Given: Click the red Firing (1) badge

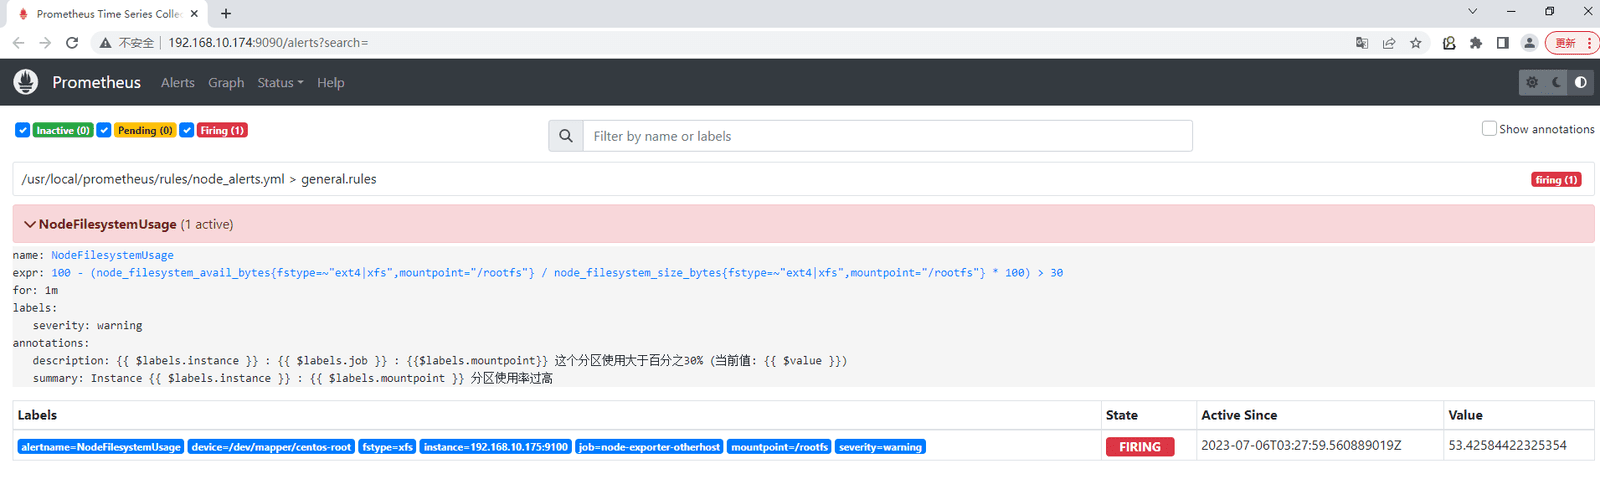Looking at the screenshot, I should coord(222,130).
